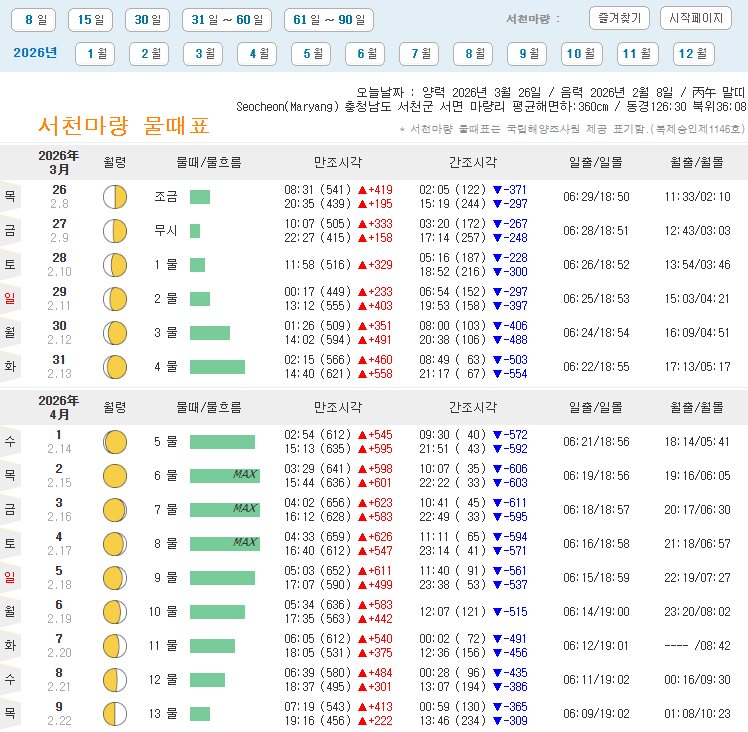Click the 7물 MAX tide flow bar

click(225, 510)
